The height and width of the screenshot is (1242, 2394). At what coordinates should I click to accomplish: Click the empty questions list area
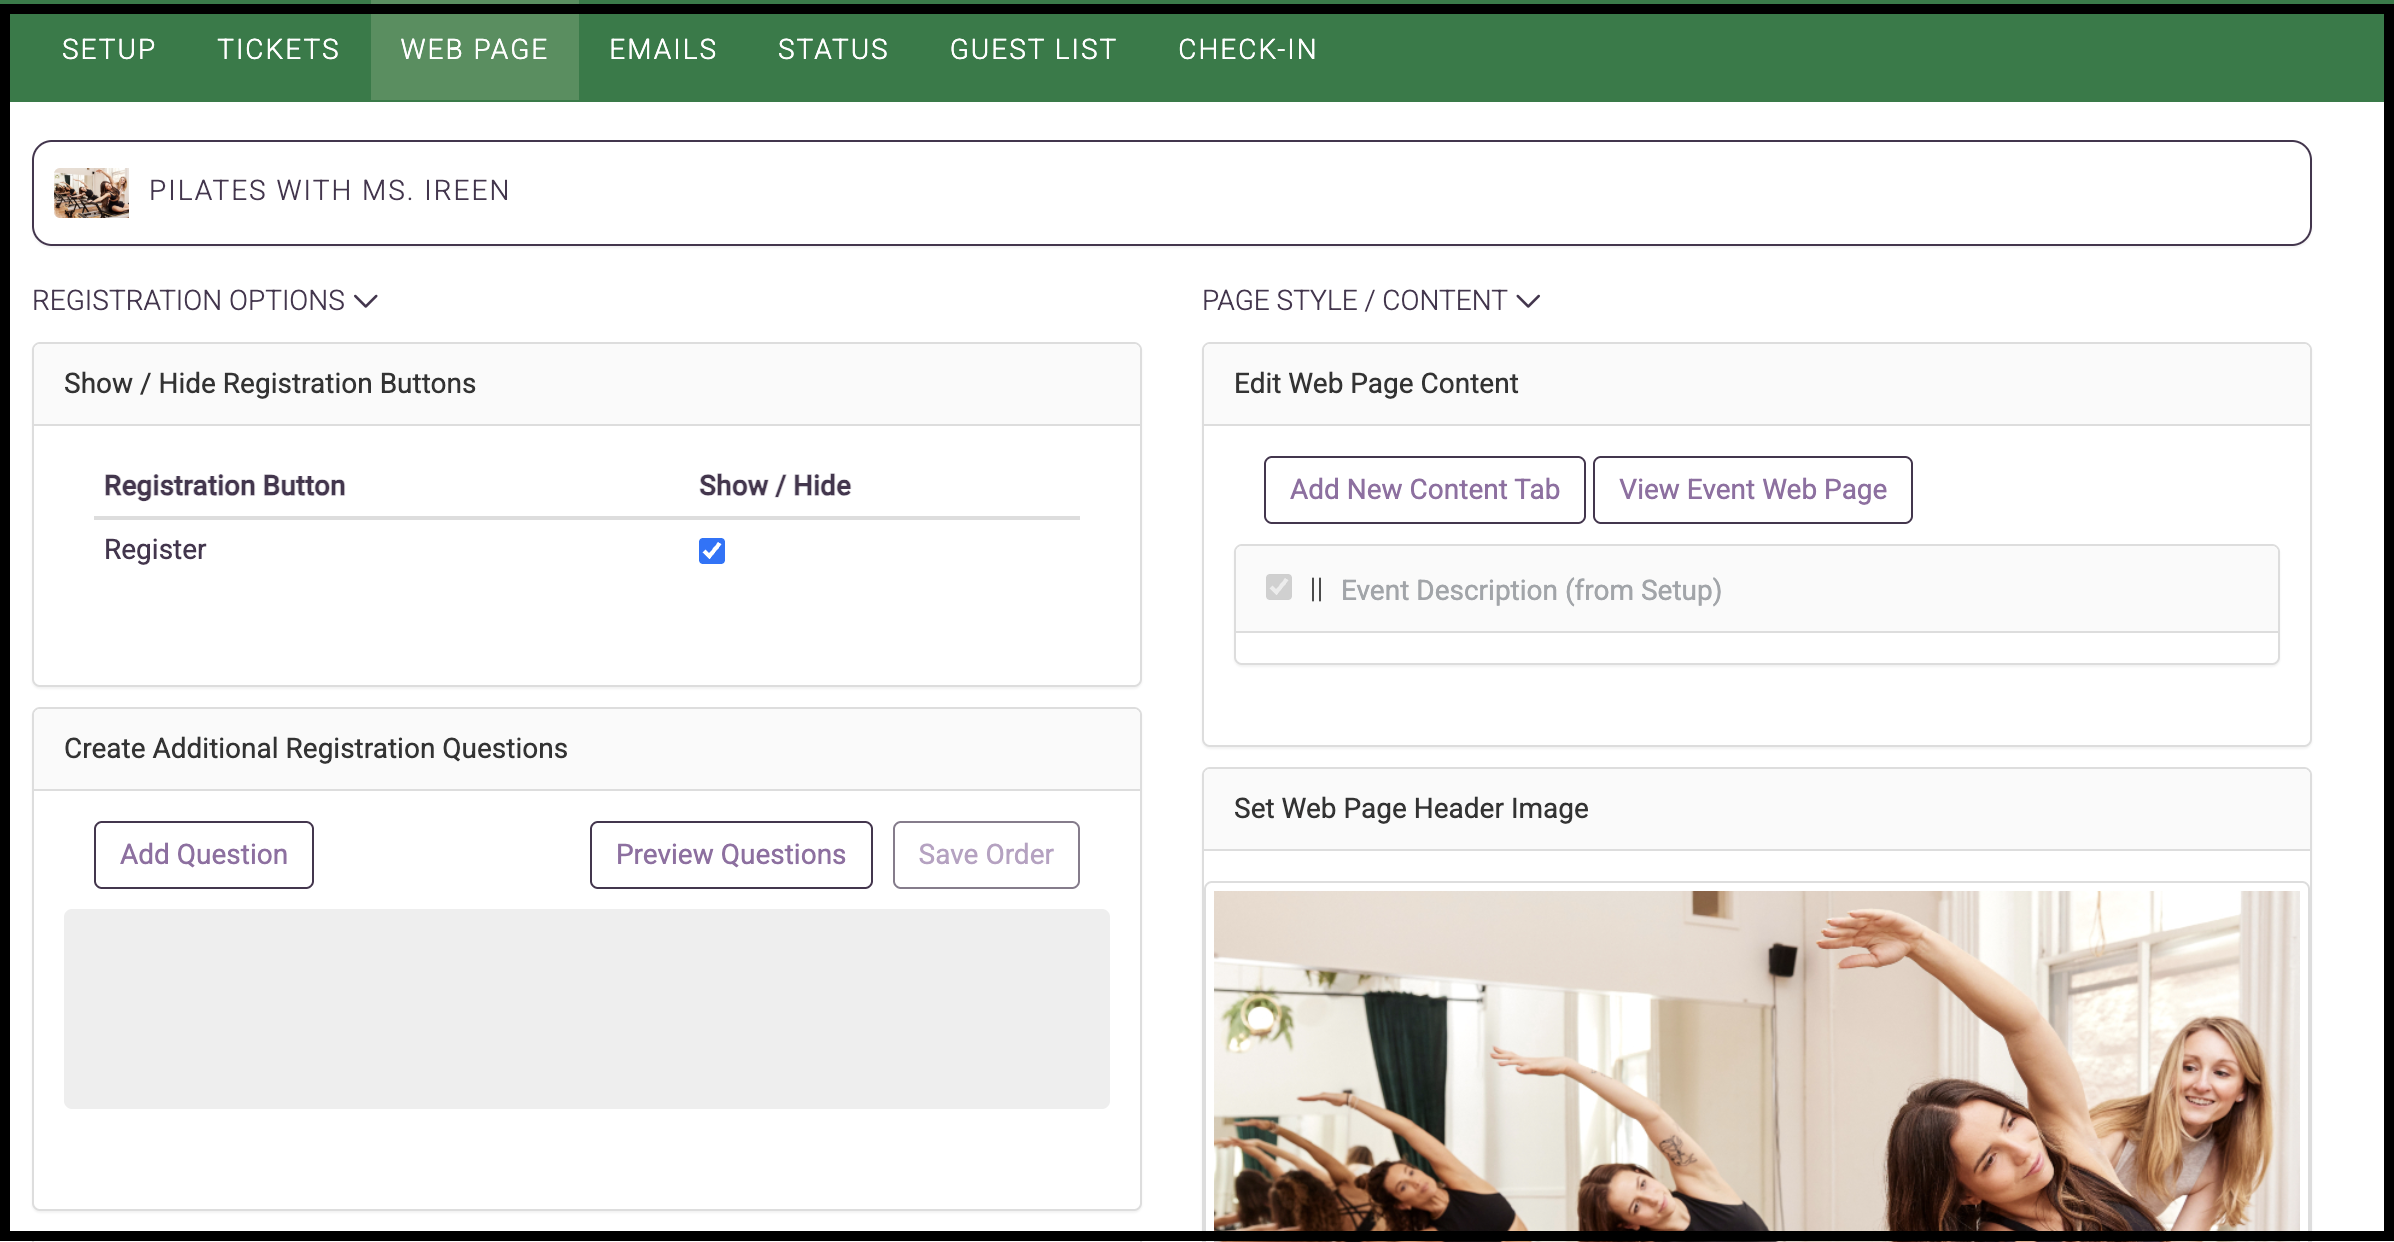click(x=587, y=1008)
